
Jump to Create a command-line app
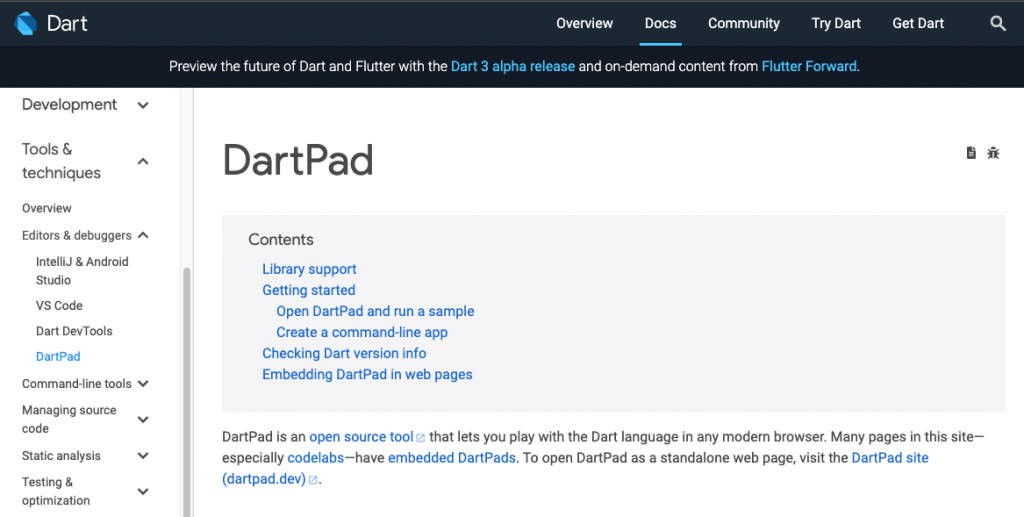(362, 332)
